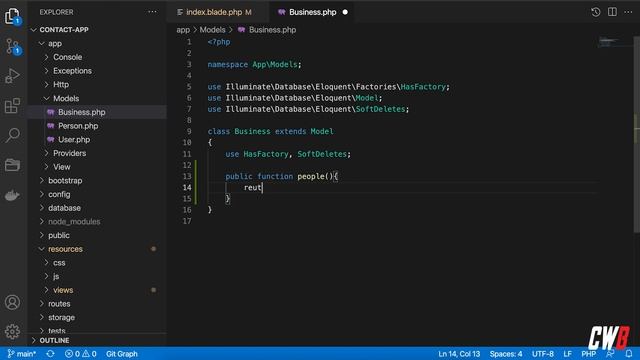Open Person.php in the file tree
Image resolution: width=640 pixels, height=360 pixels.
[x=78, y=126]
